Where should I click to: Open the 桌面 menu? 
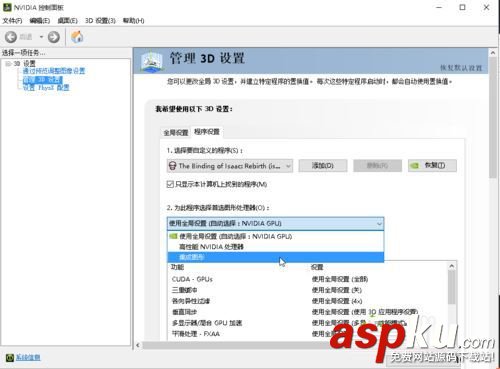[67, 21]
